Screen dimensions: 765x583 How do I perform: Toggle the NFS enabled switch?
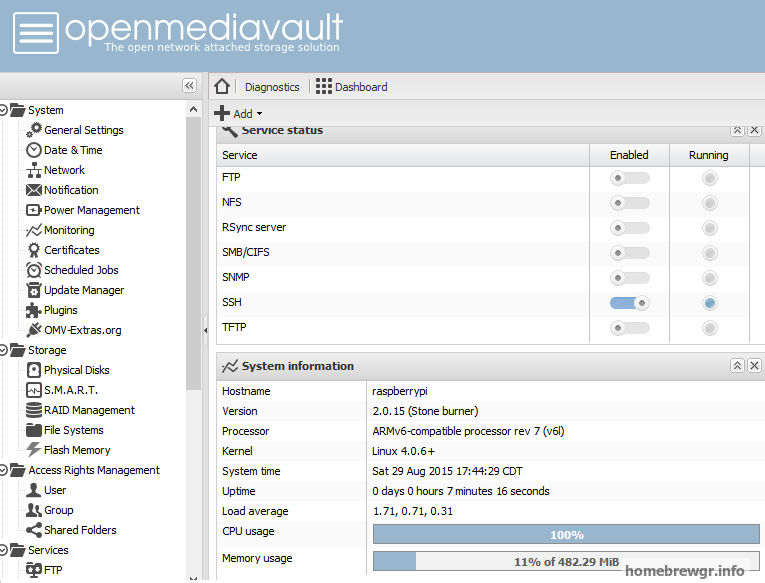[629, 203]
